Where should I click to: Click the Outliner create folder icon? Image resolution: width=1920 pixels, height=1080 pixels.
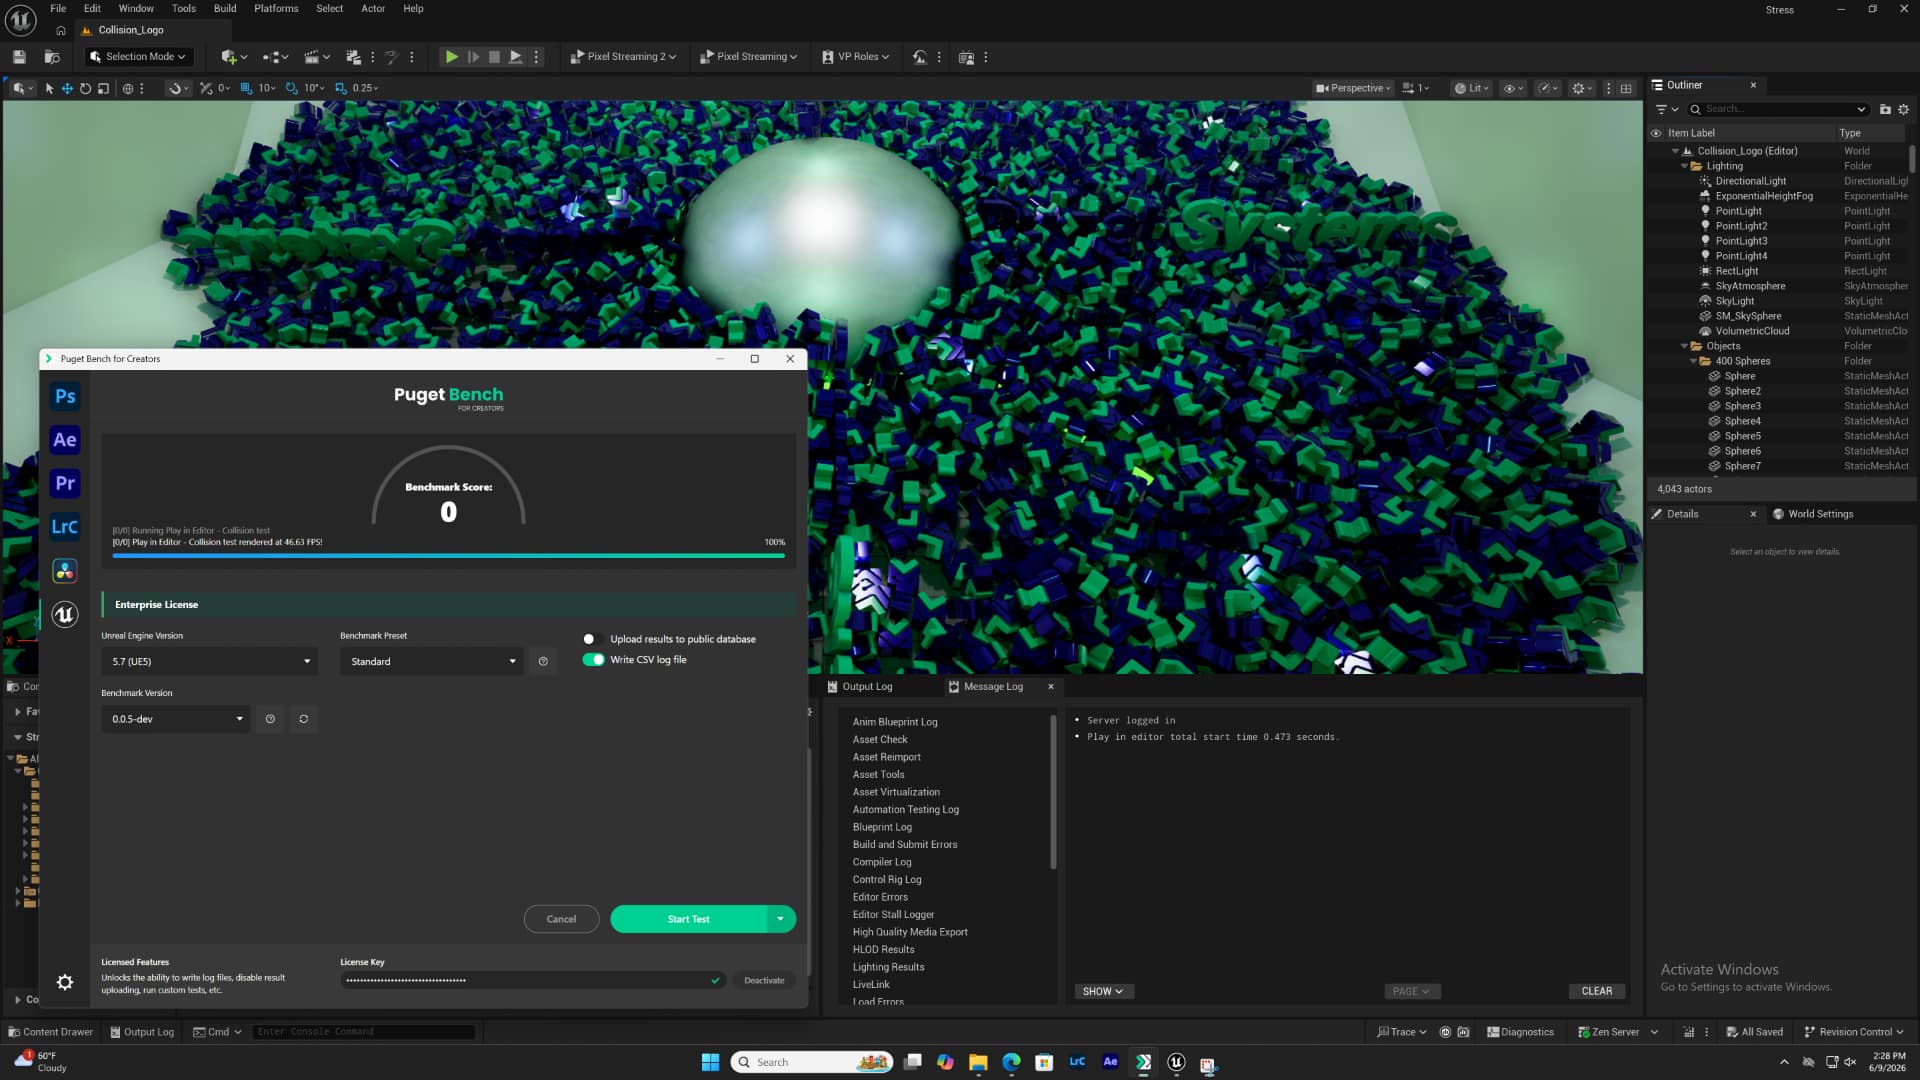coord(1885,109)
